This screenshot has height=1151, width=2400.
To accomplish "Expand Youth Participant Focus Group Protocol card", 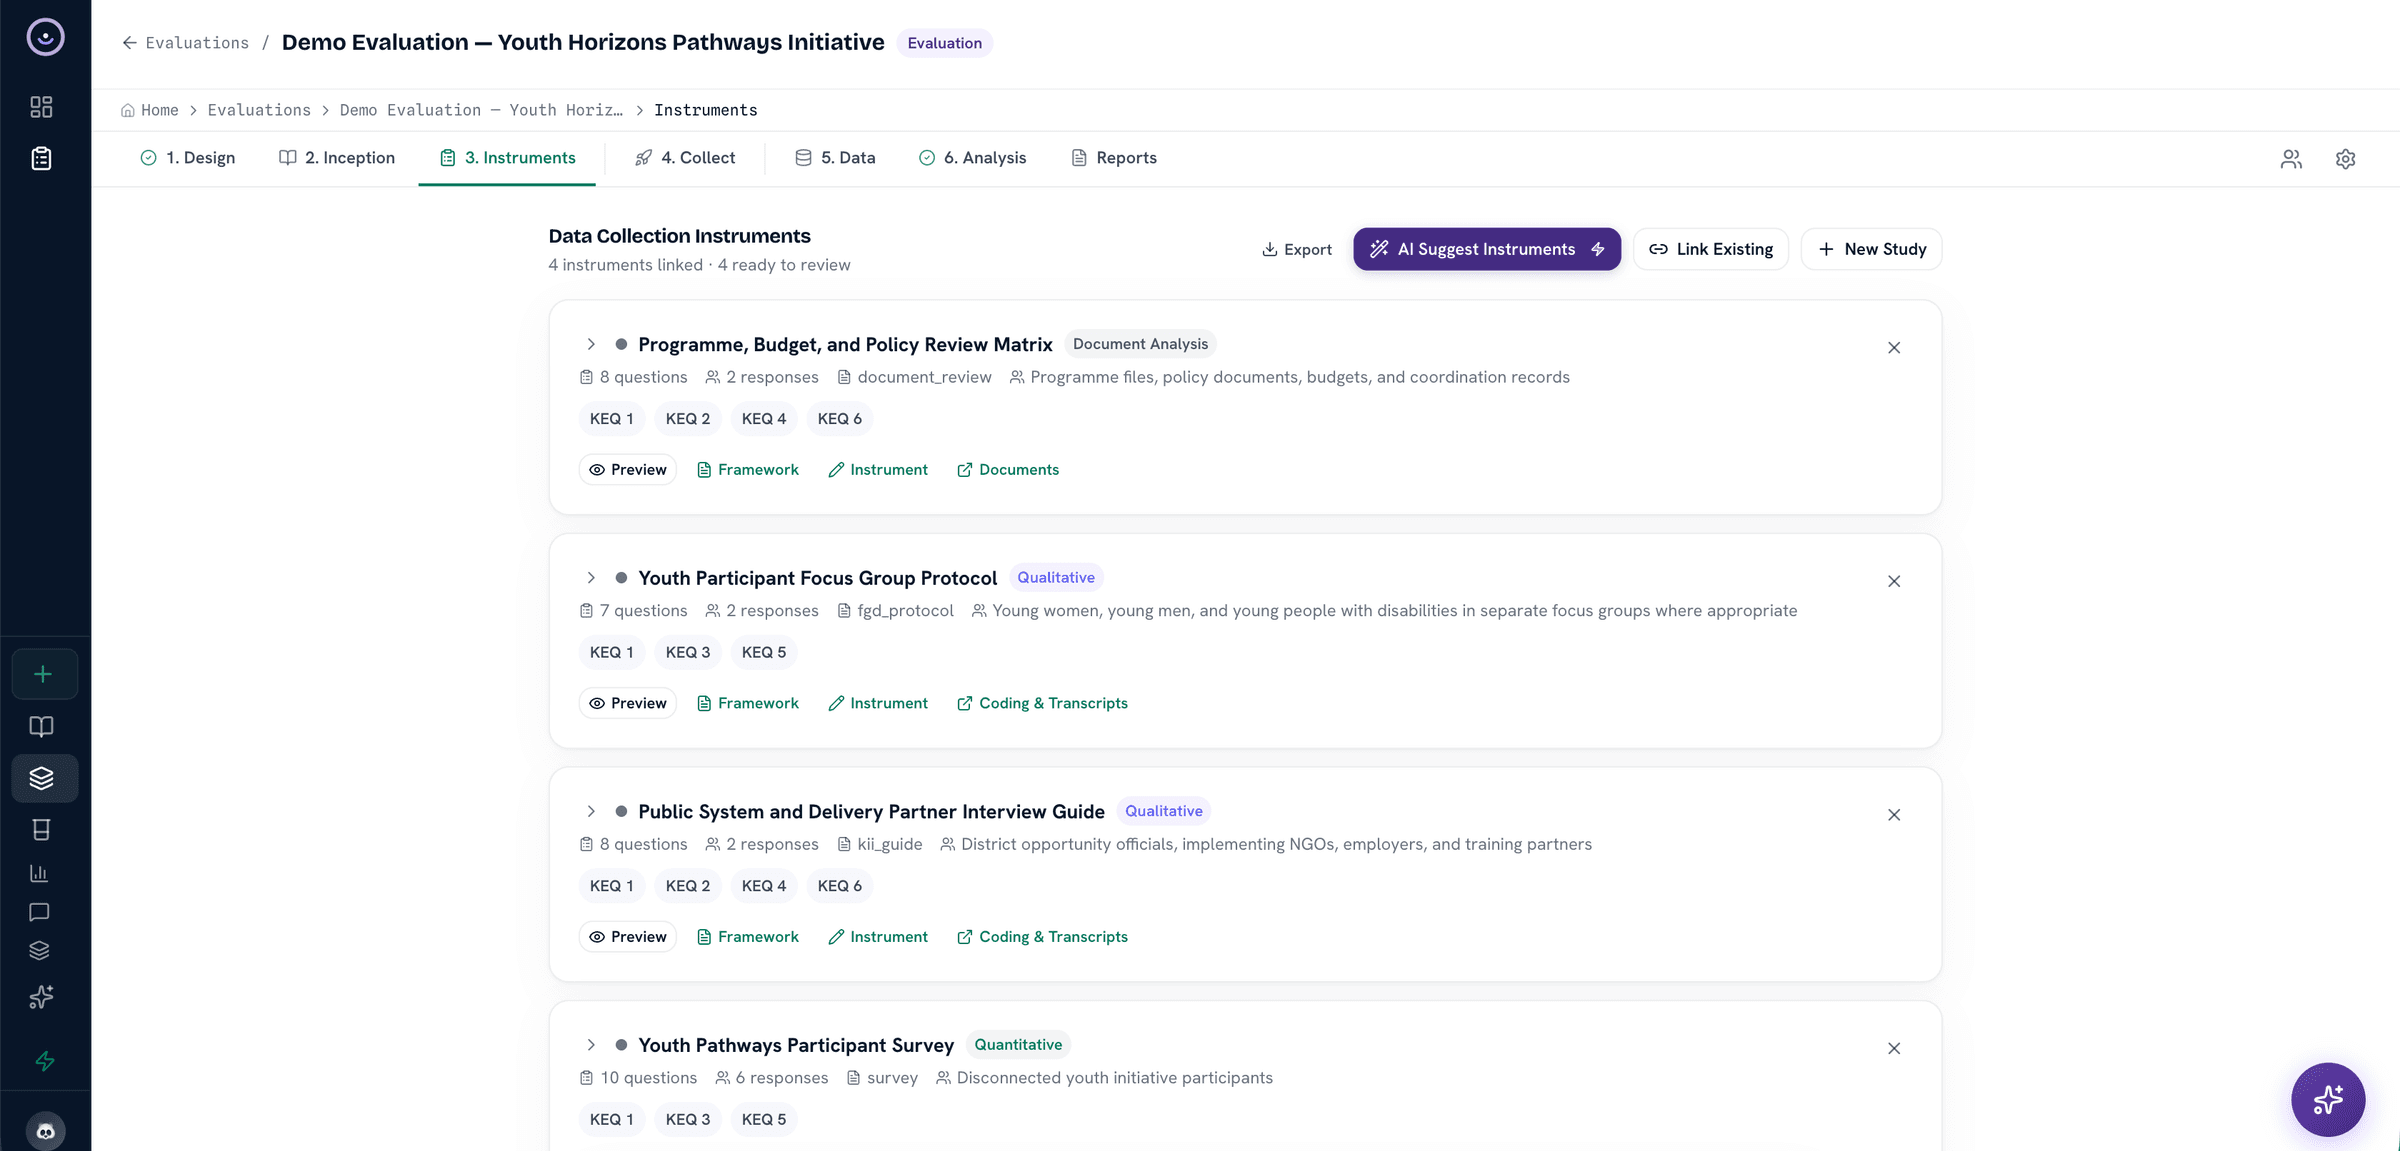I will point(591,578).
